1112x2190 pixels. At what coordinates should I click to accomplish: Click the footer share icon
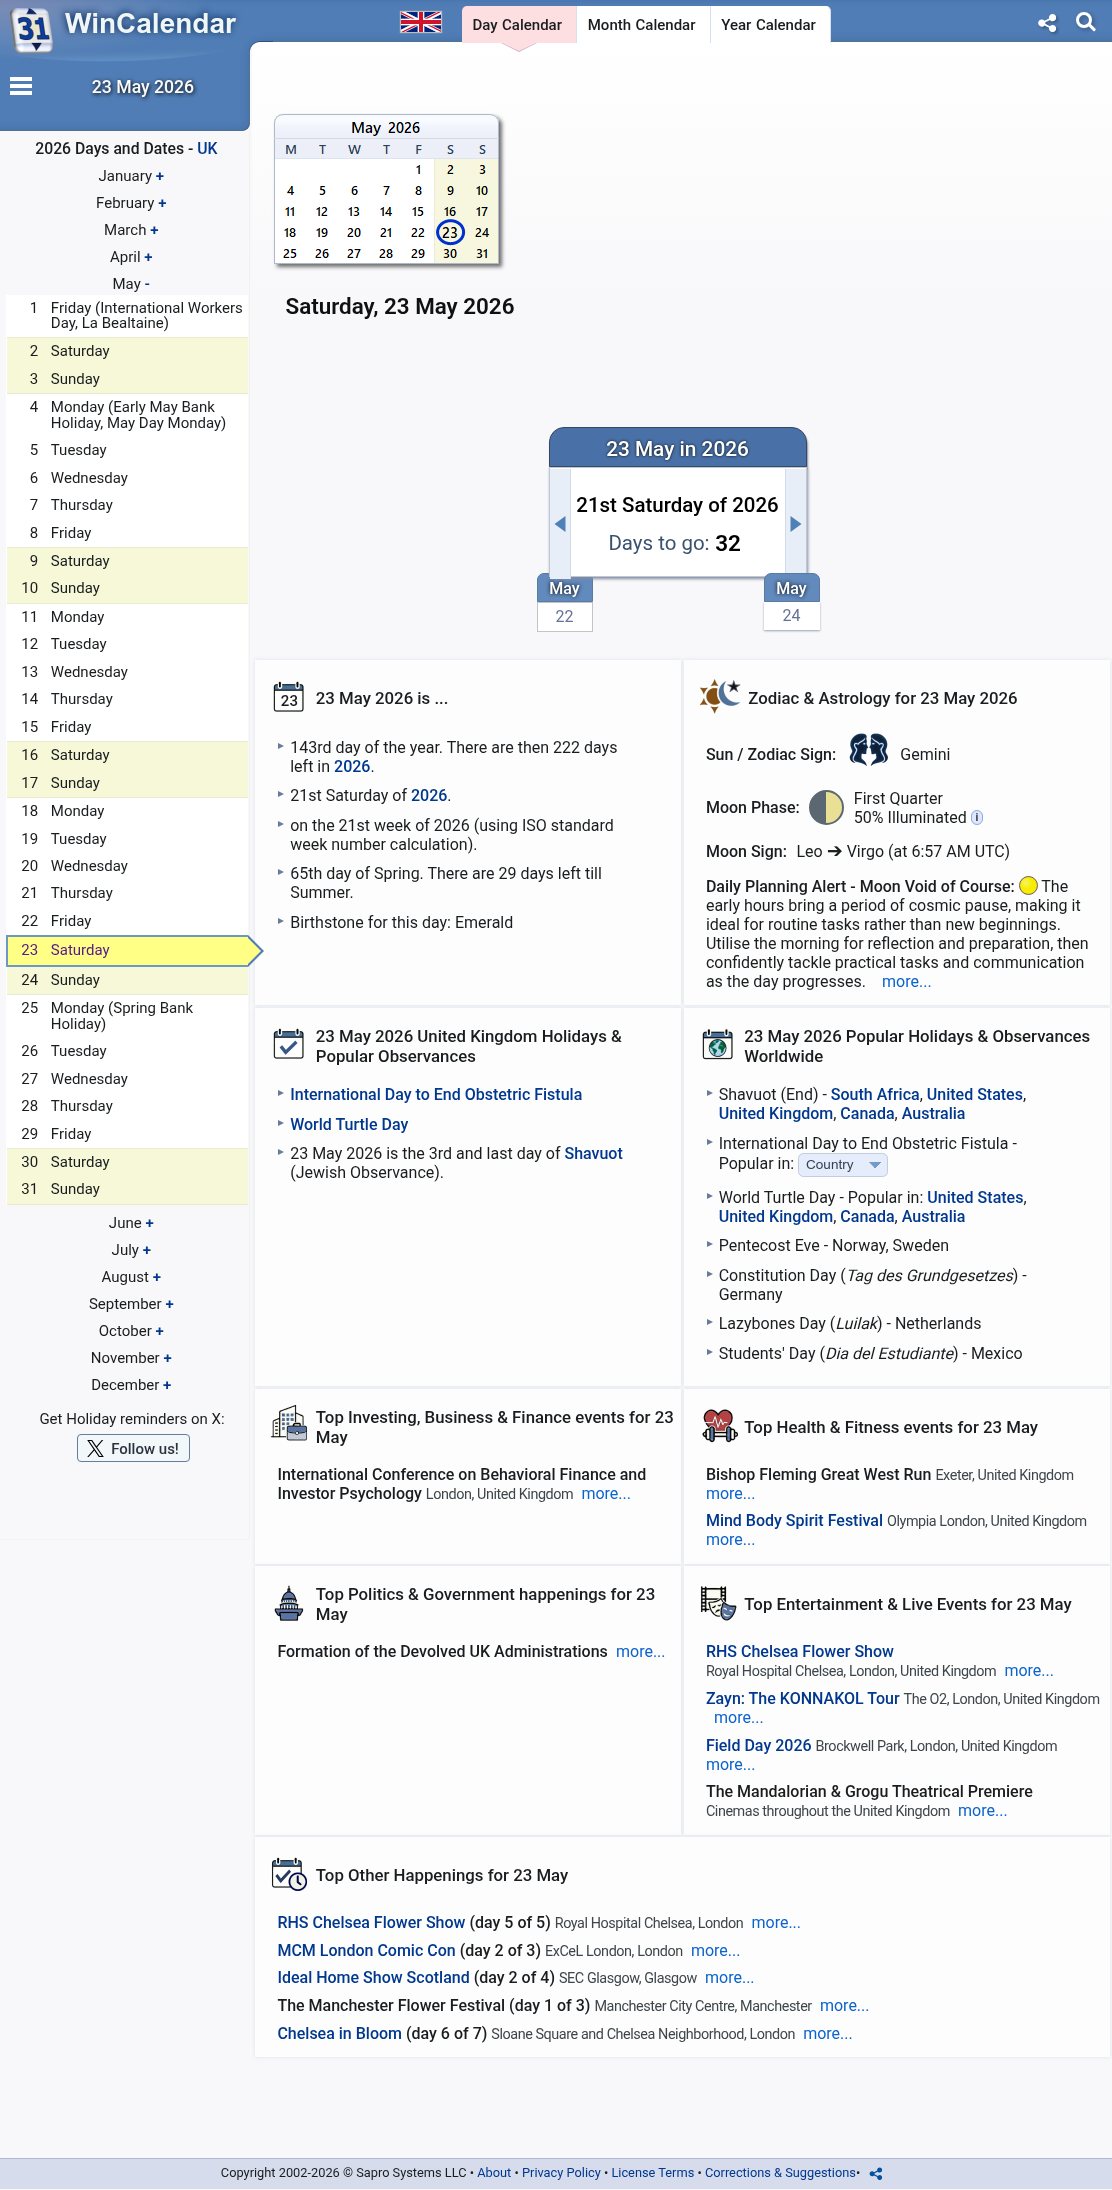pyautogui.click(x=876, y=2173)
